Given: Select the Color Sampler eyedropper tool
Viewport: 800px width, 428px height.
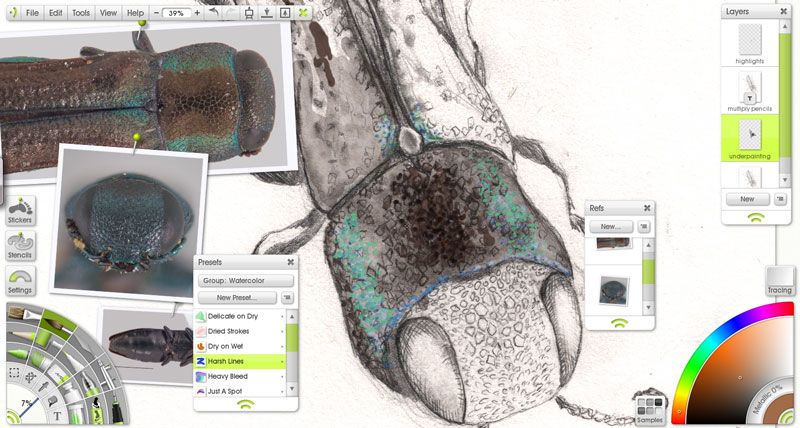Looking at the screenshot, I should 44,387.
